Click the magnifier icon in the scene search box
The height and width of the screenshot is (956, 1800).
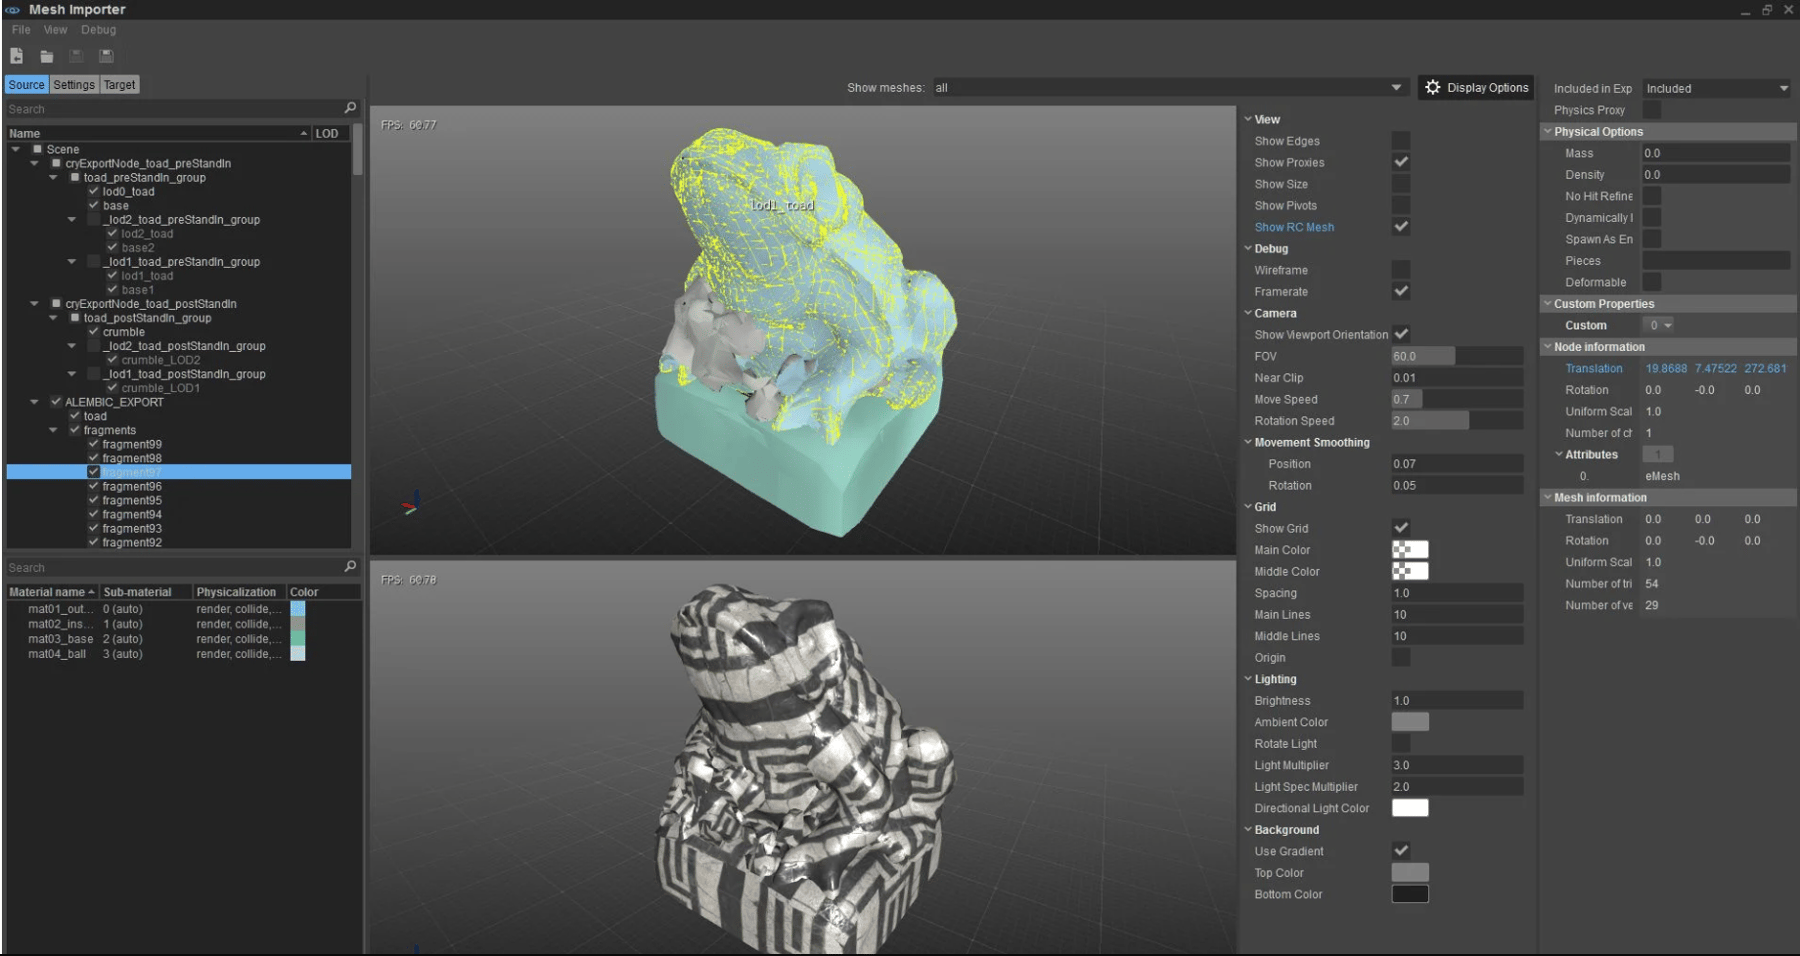click(x=350, y=108)
